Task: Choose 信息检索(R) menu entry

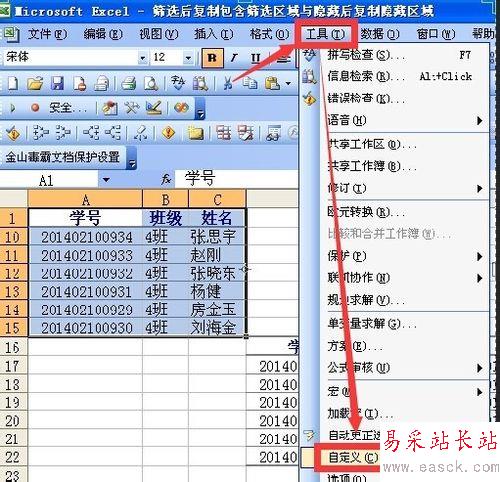Action: point(395,77)
